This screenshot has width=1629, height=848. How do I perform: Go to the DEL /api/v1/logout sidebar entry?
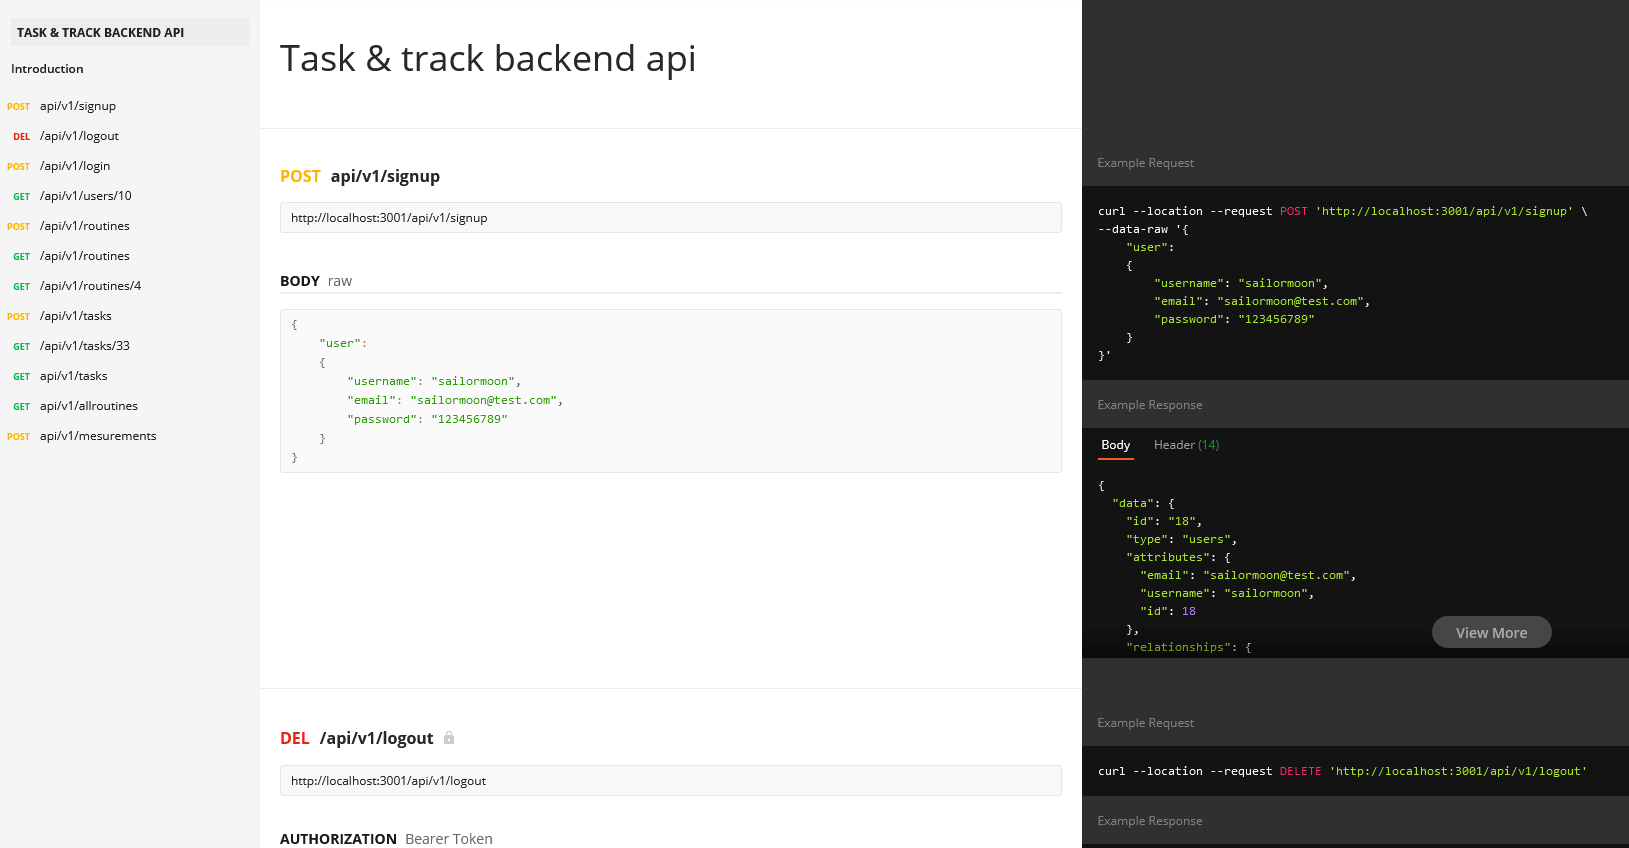coord(79,136)
